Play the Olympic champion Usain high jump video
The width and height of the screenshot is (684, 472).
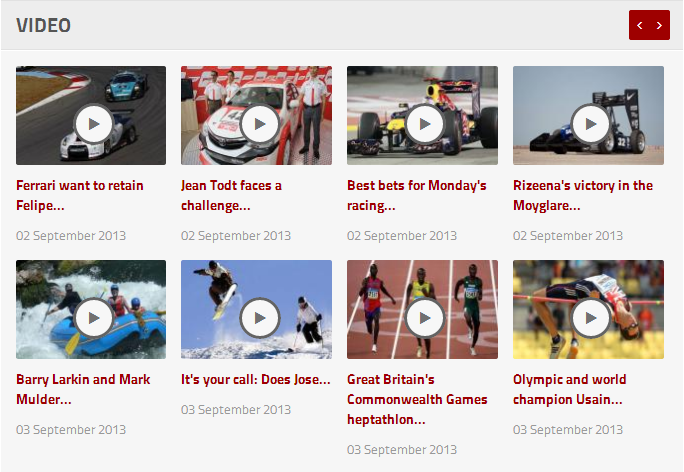591,318
